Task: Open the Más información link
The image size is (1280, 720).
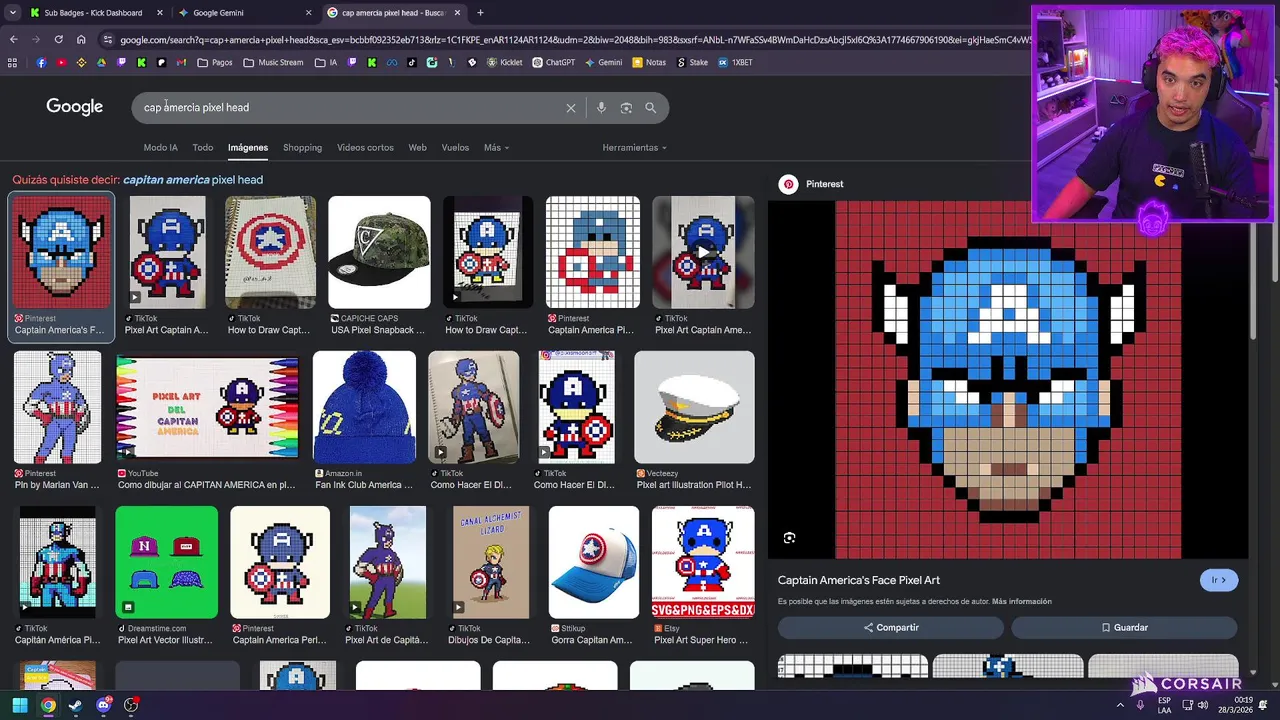Action: click(x=1022, y=602)
